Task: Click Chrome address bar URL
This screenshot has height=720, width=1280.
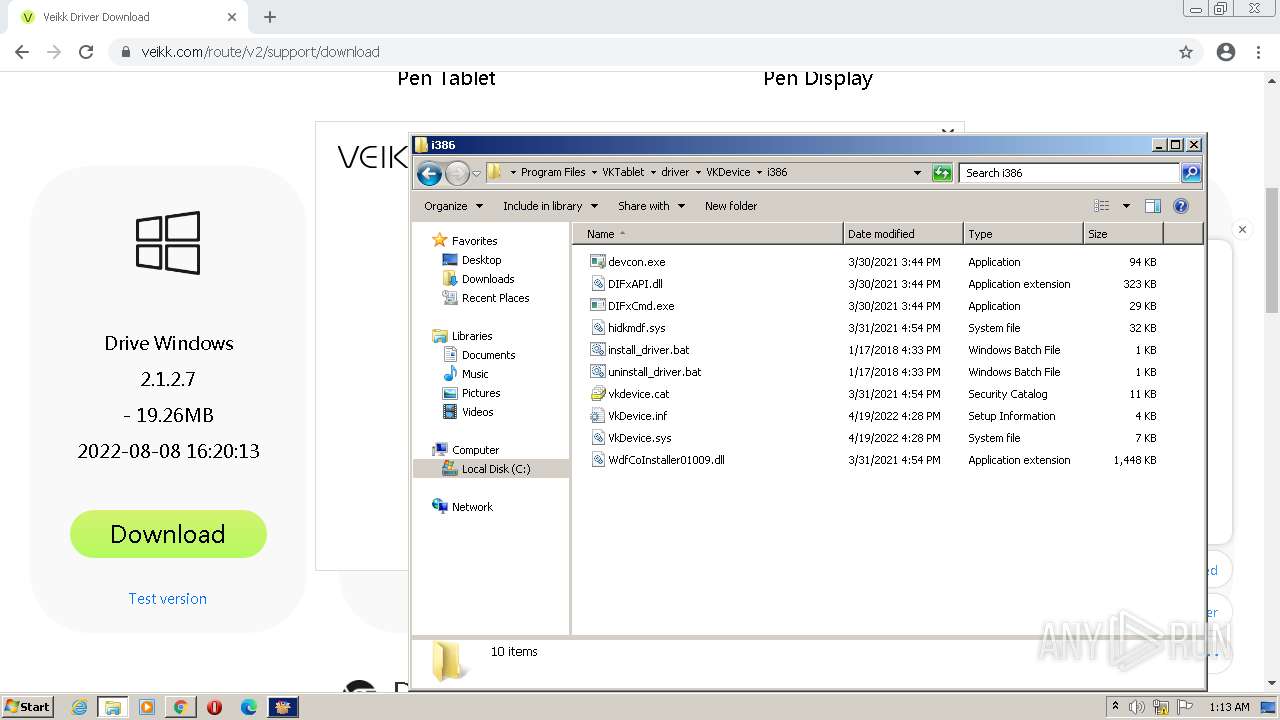Action: point(260,52)
